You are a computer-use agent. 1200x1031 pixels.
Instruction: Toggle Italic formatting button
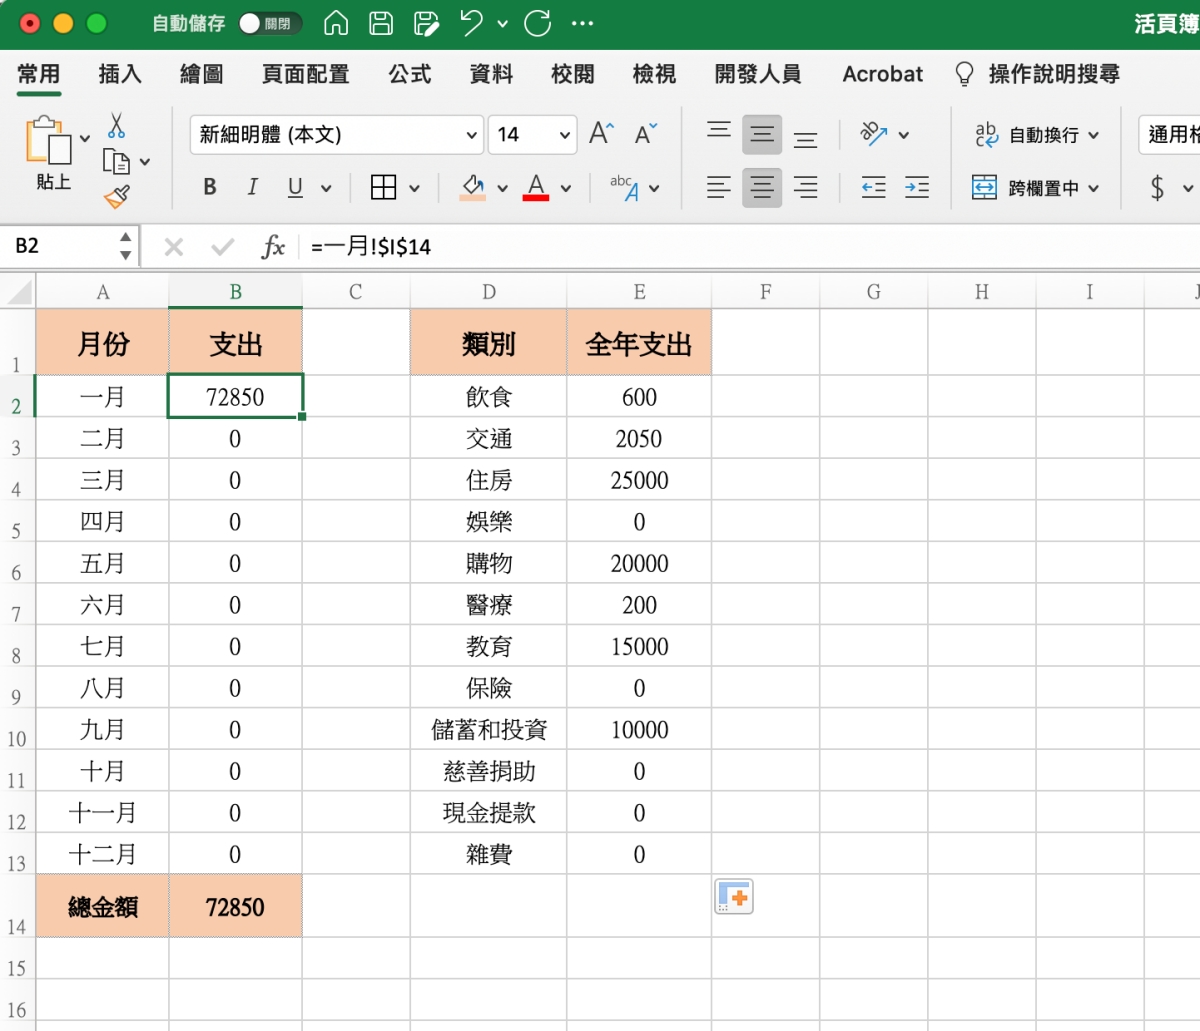[252, 187]
